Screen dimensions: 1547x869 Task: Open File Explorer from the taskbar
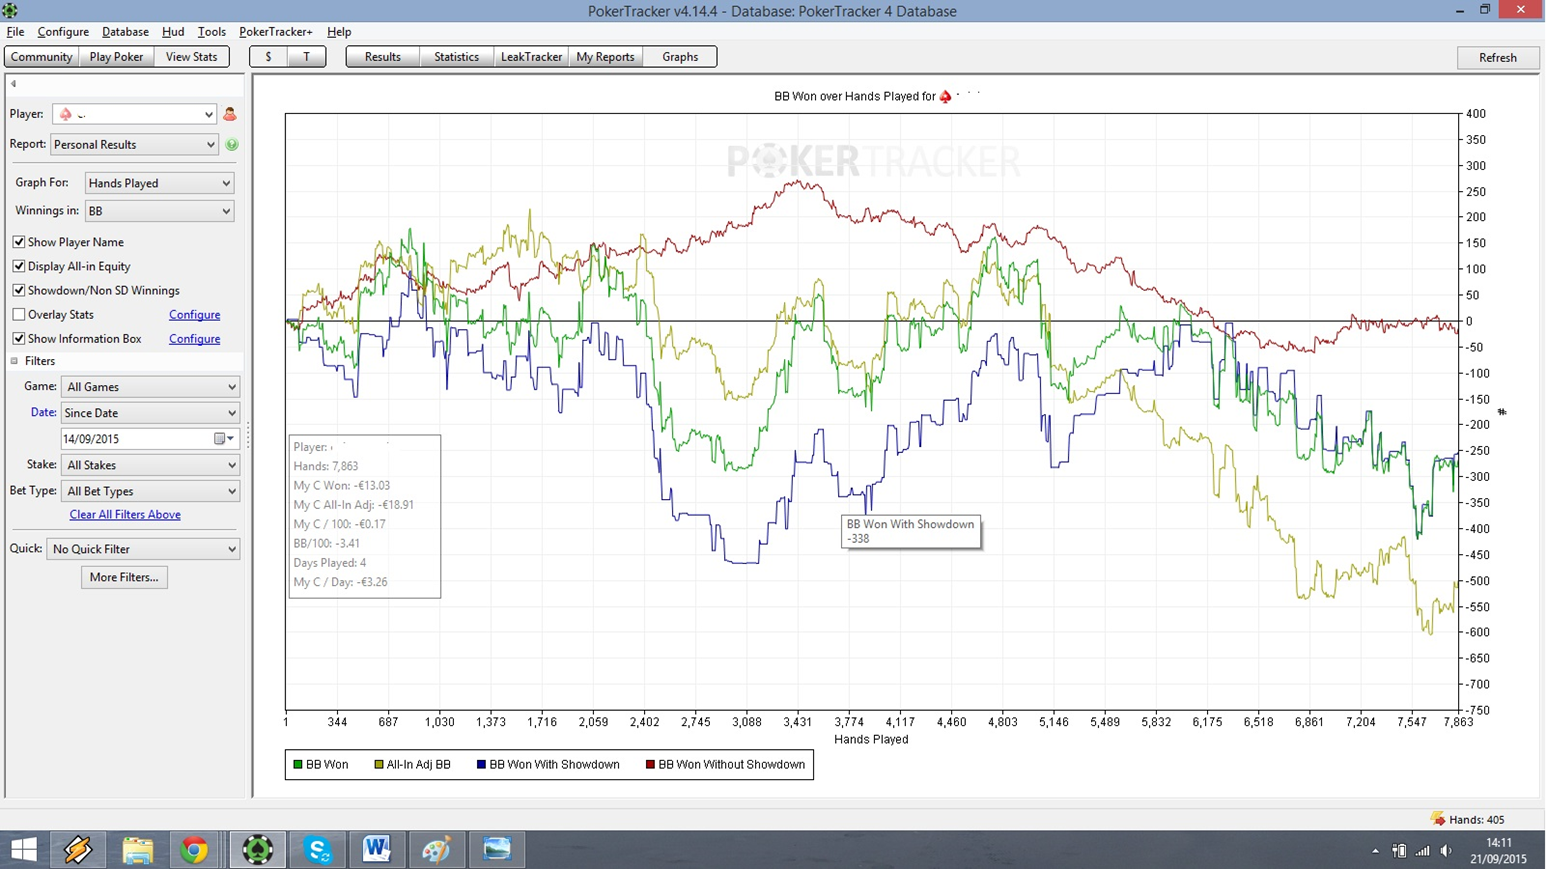click(137, 850)
